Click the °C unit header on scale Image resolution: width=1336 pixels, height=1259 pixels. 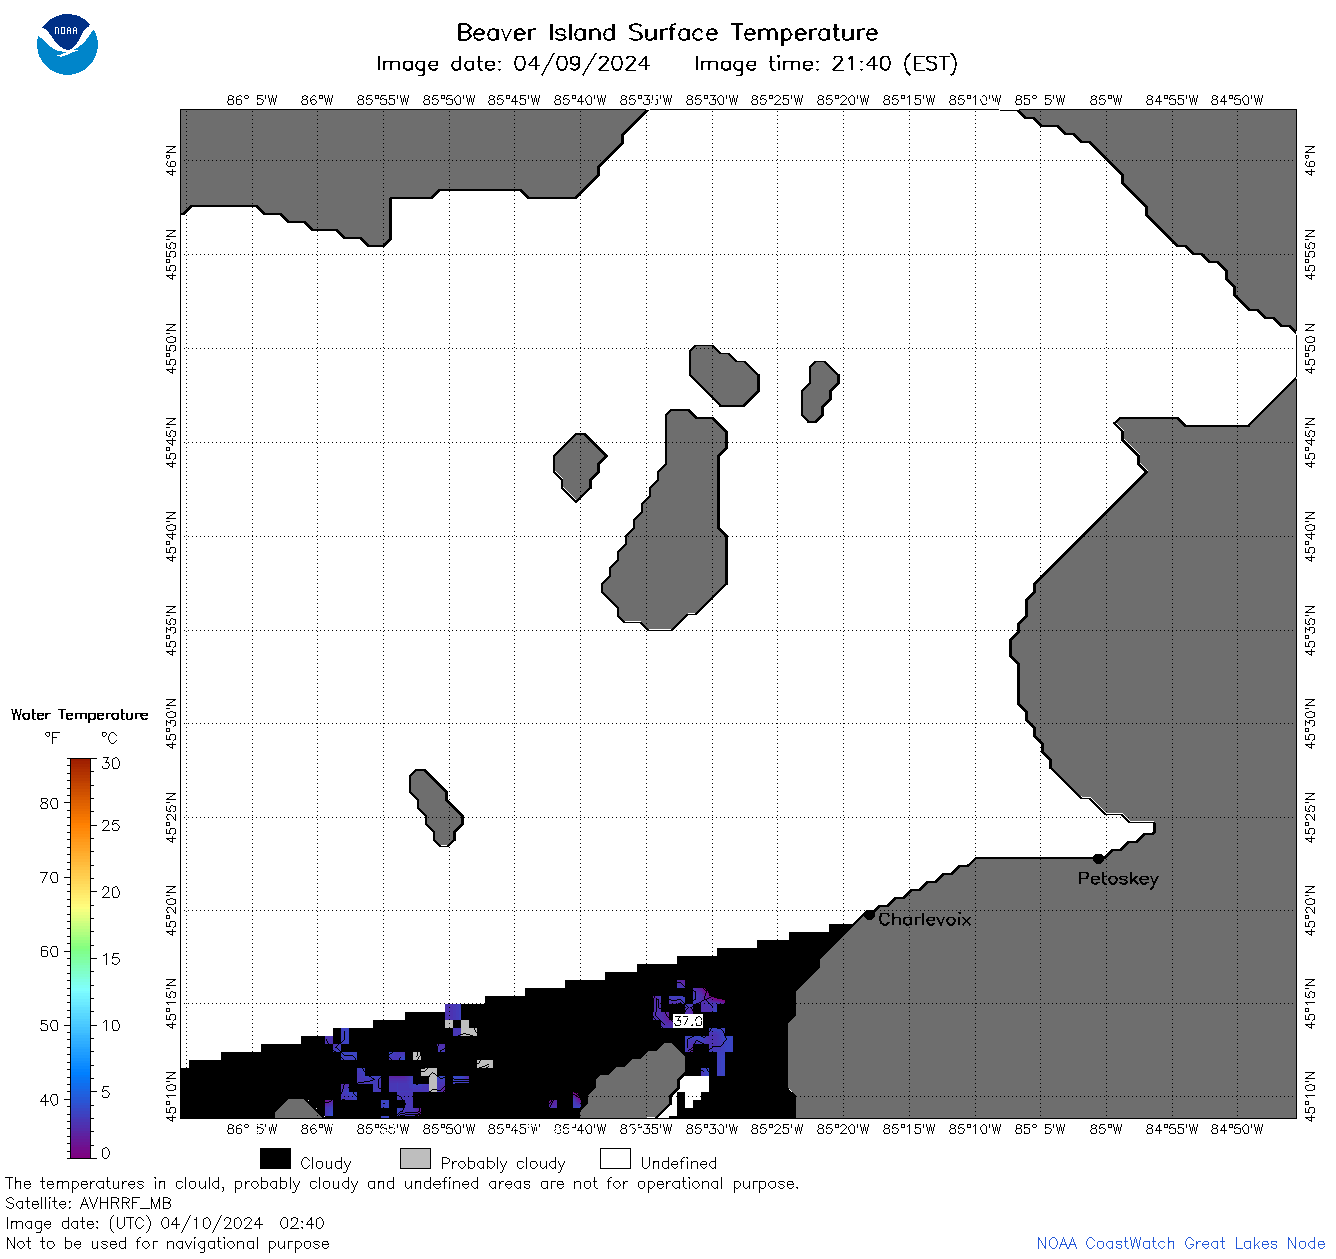(x=109, y=738)
